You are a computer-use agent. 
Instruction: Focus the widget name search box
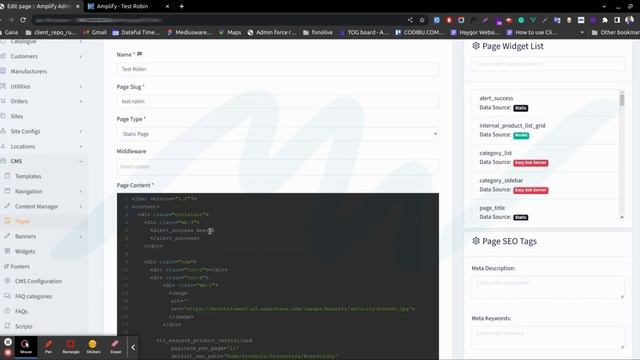click(x=548, y=64)
